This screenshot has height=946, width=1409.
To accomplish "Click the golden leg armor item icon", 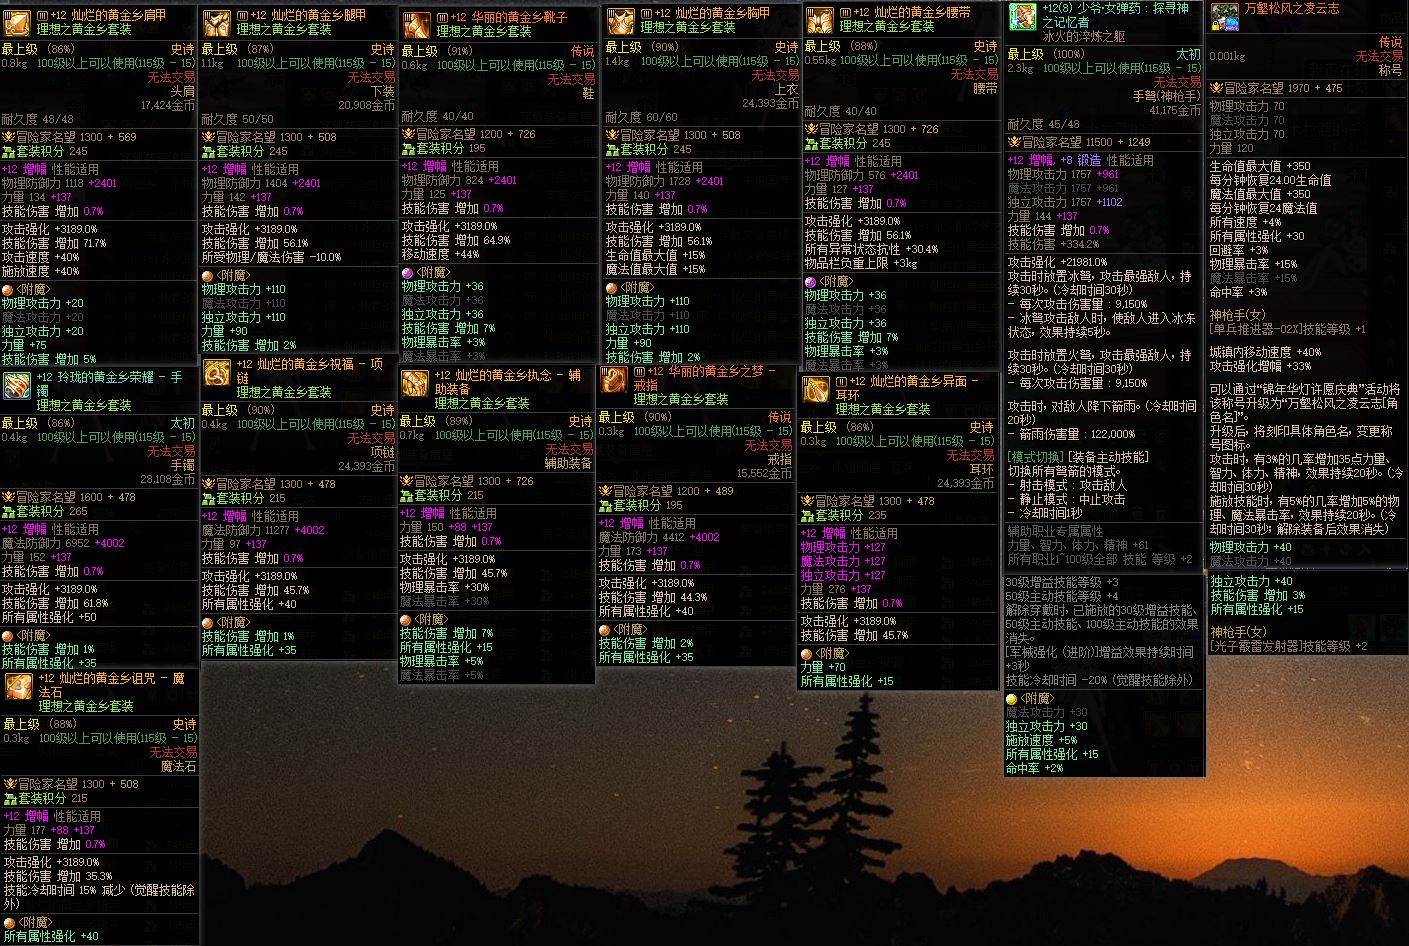I will tap(216, 23).
